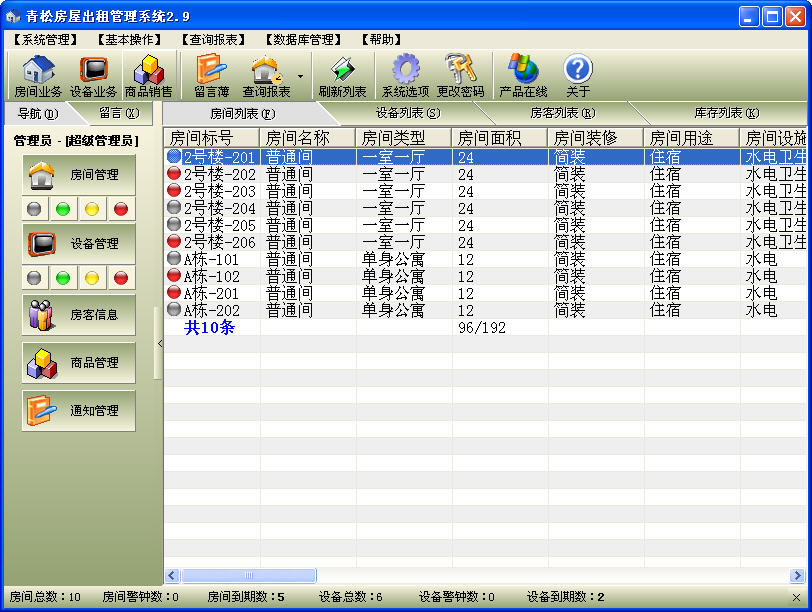The image size is (812, 612).
Task: Open 【数据库管理】 menu
Action: pos(303,39)
